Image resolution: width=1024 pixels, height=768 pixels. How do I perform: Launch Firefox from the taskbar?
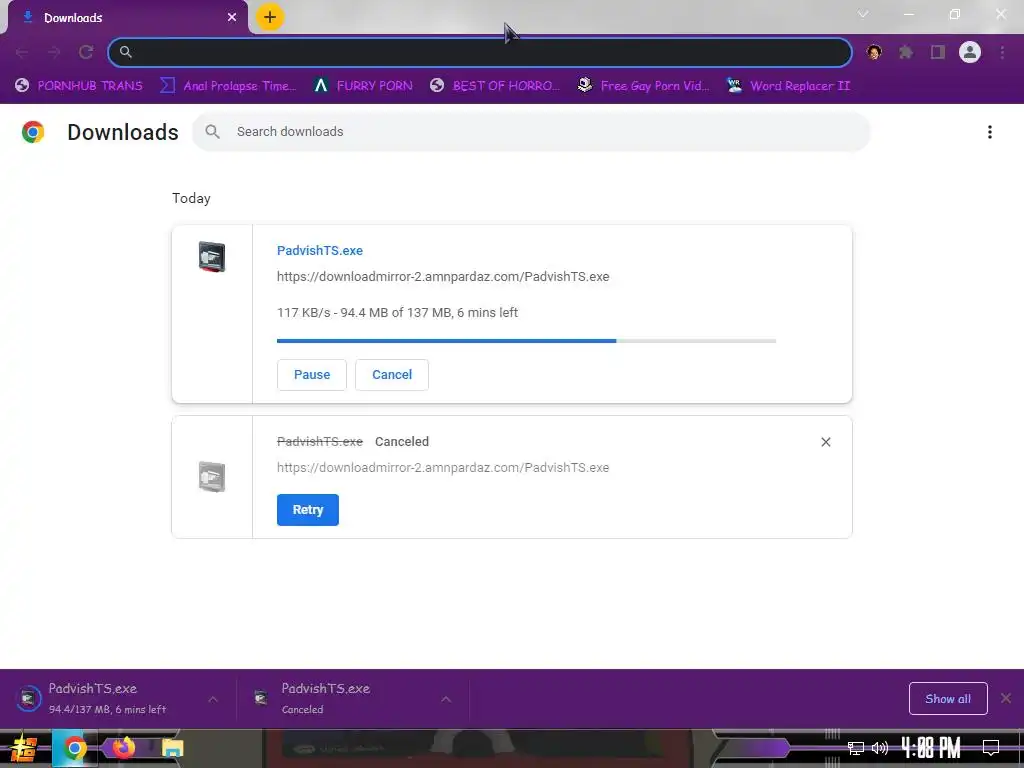pos(123,748)
